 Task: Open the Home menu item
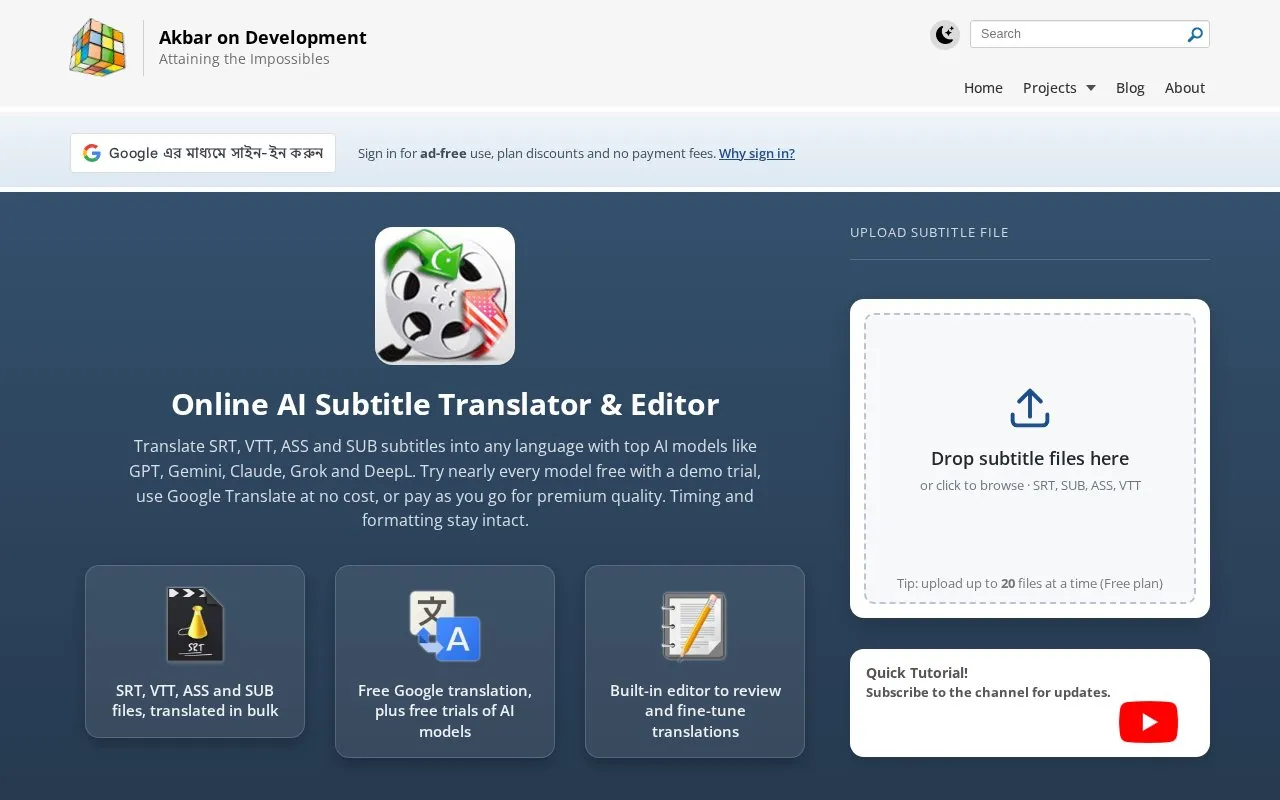983,88
